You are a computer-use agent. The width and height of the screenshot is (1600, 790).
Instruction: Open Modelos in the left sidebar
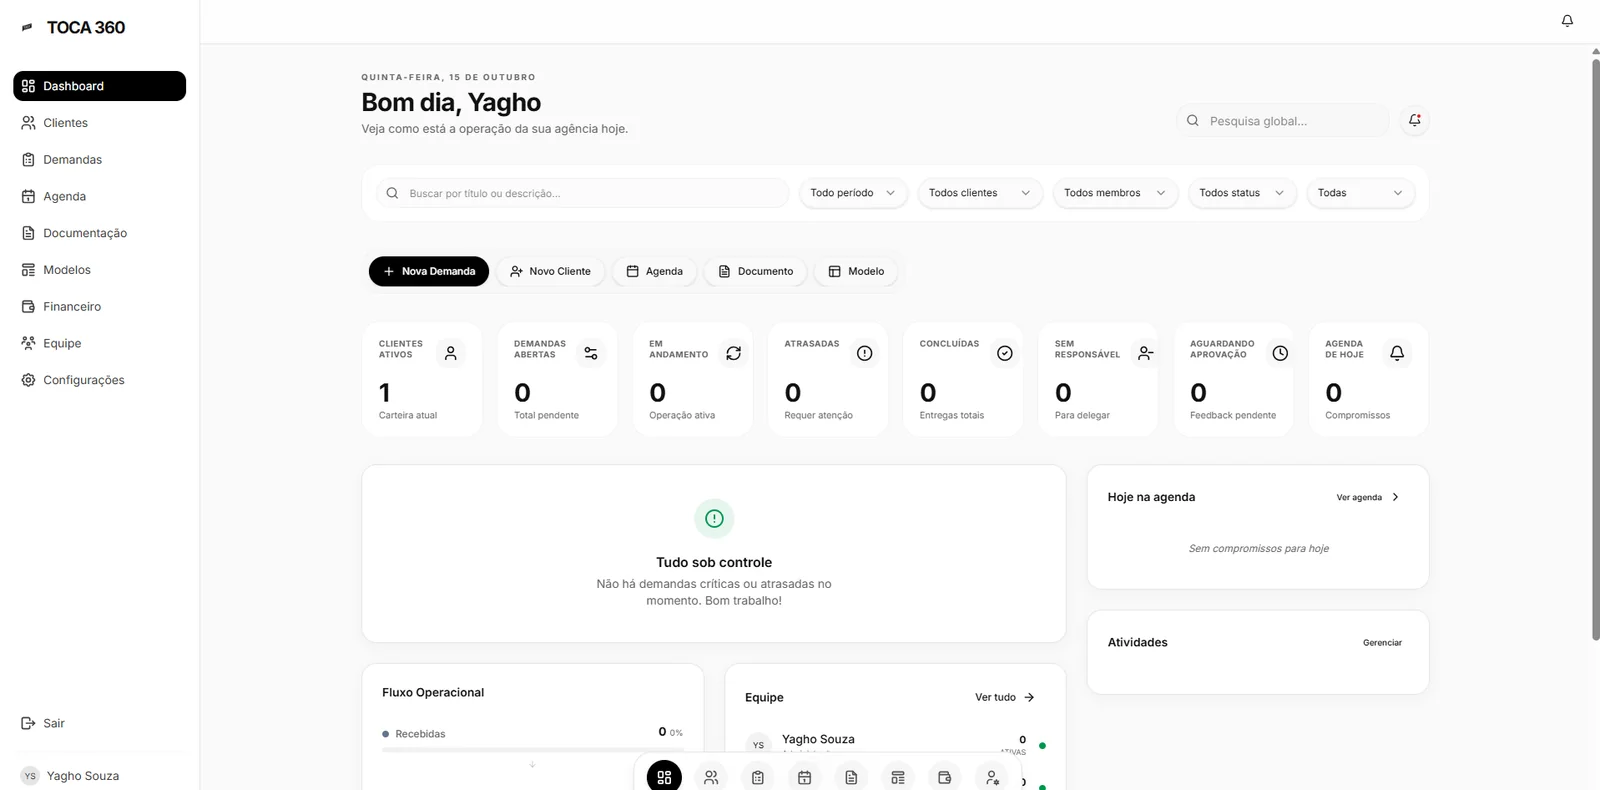(x=99, y=270)
